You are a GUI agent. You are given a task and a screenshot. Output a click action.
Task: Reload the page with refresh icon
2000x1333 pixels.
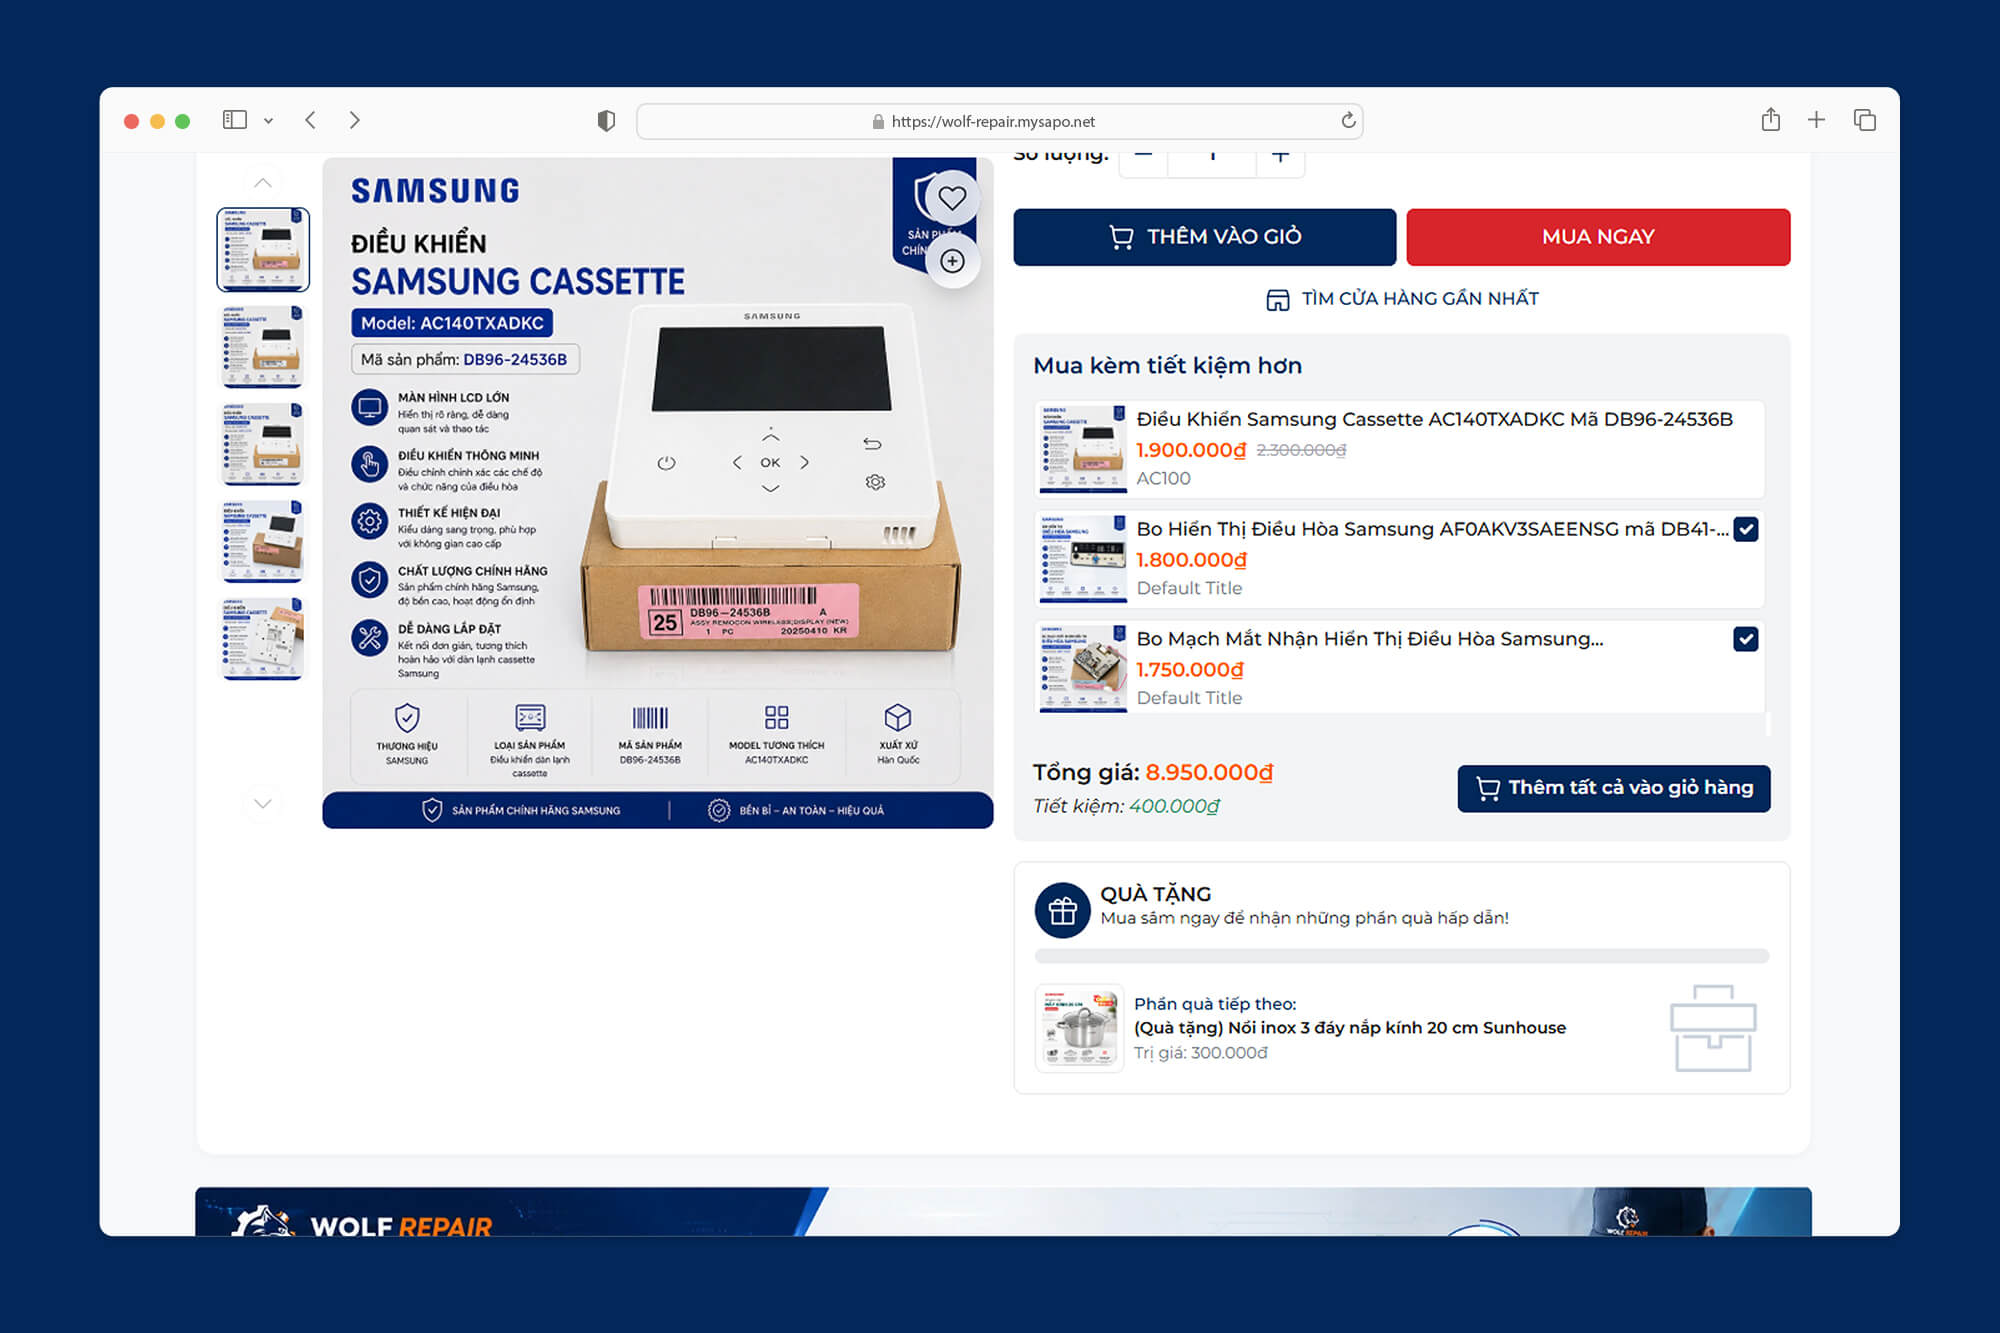pos(1348,120)
